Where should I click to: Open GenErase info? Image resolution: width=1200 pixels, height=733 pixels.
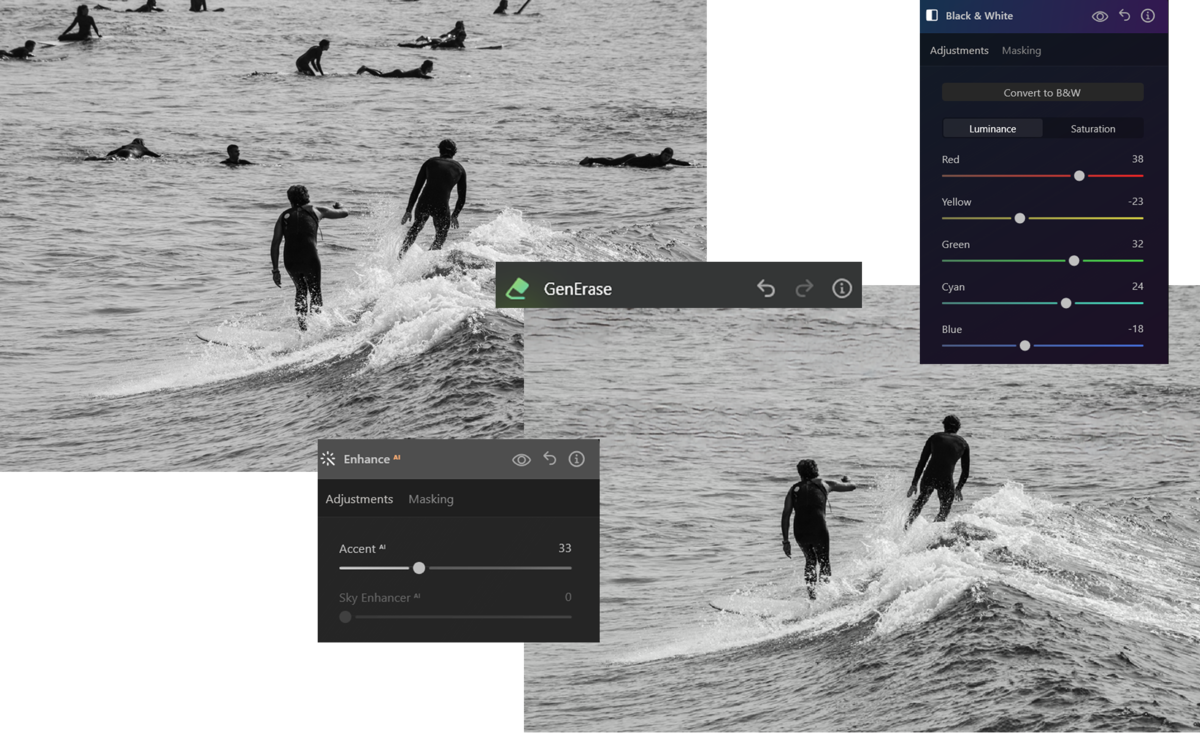[x=842, y=289]
